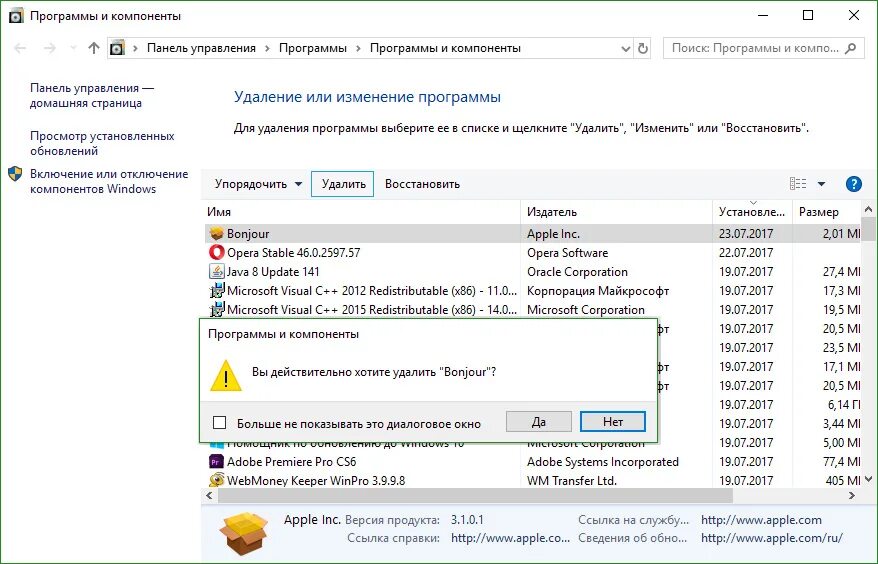Click the Windows features shield icon

pos(15,174)
